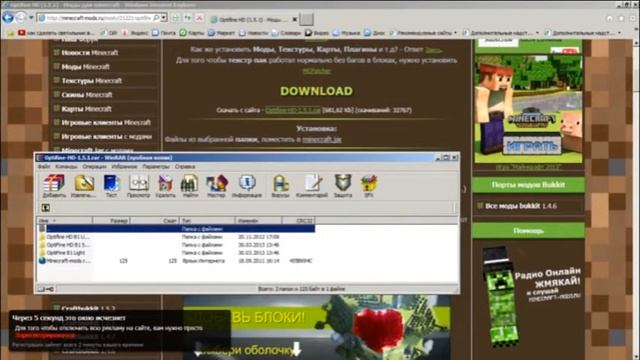Viewport: 640px width, 360px height.
Task: Sort archive list by Имя column
Action: (64, 220)
